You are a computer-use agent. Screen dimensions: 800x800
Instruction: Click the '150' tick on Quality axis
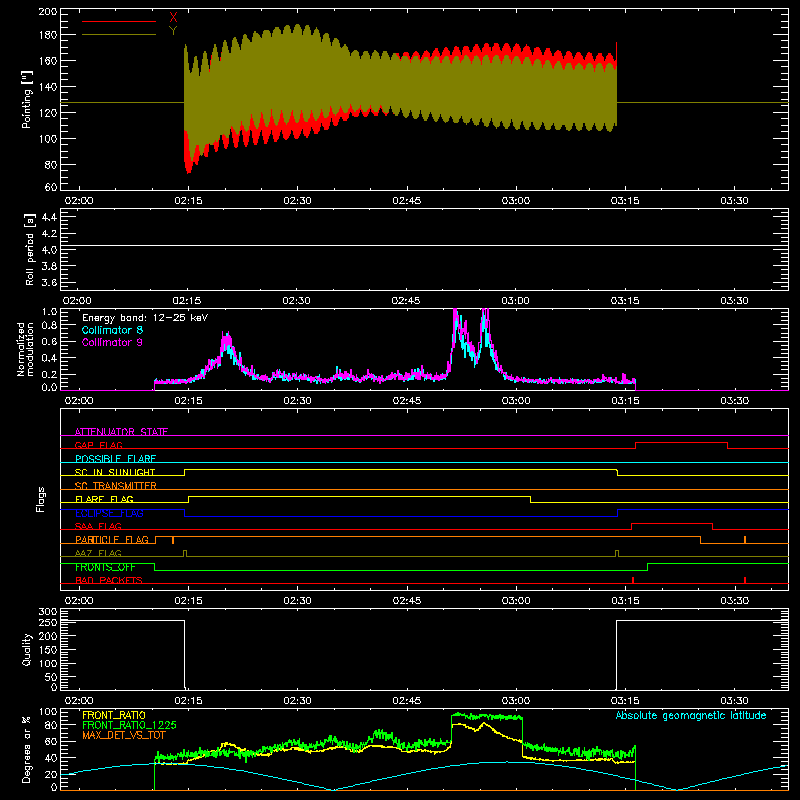(x=48, y=649)
